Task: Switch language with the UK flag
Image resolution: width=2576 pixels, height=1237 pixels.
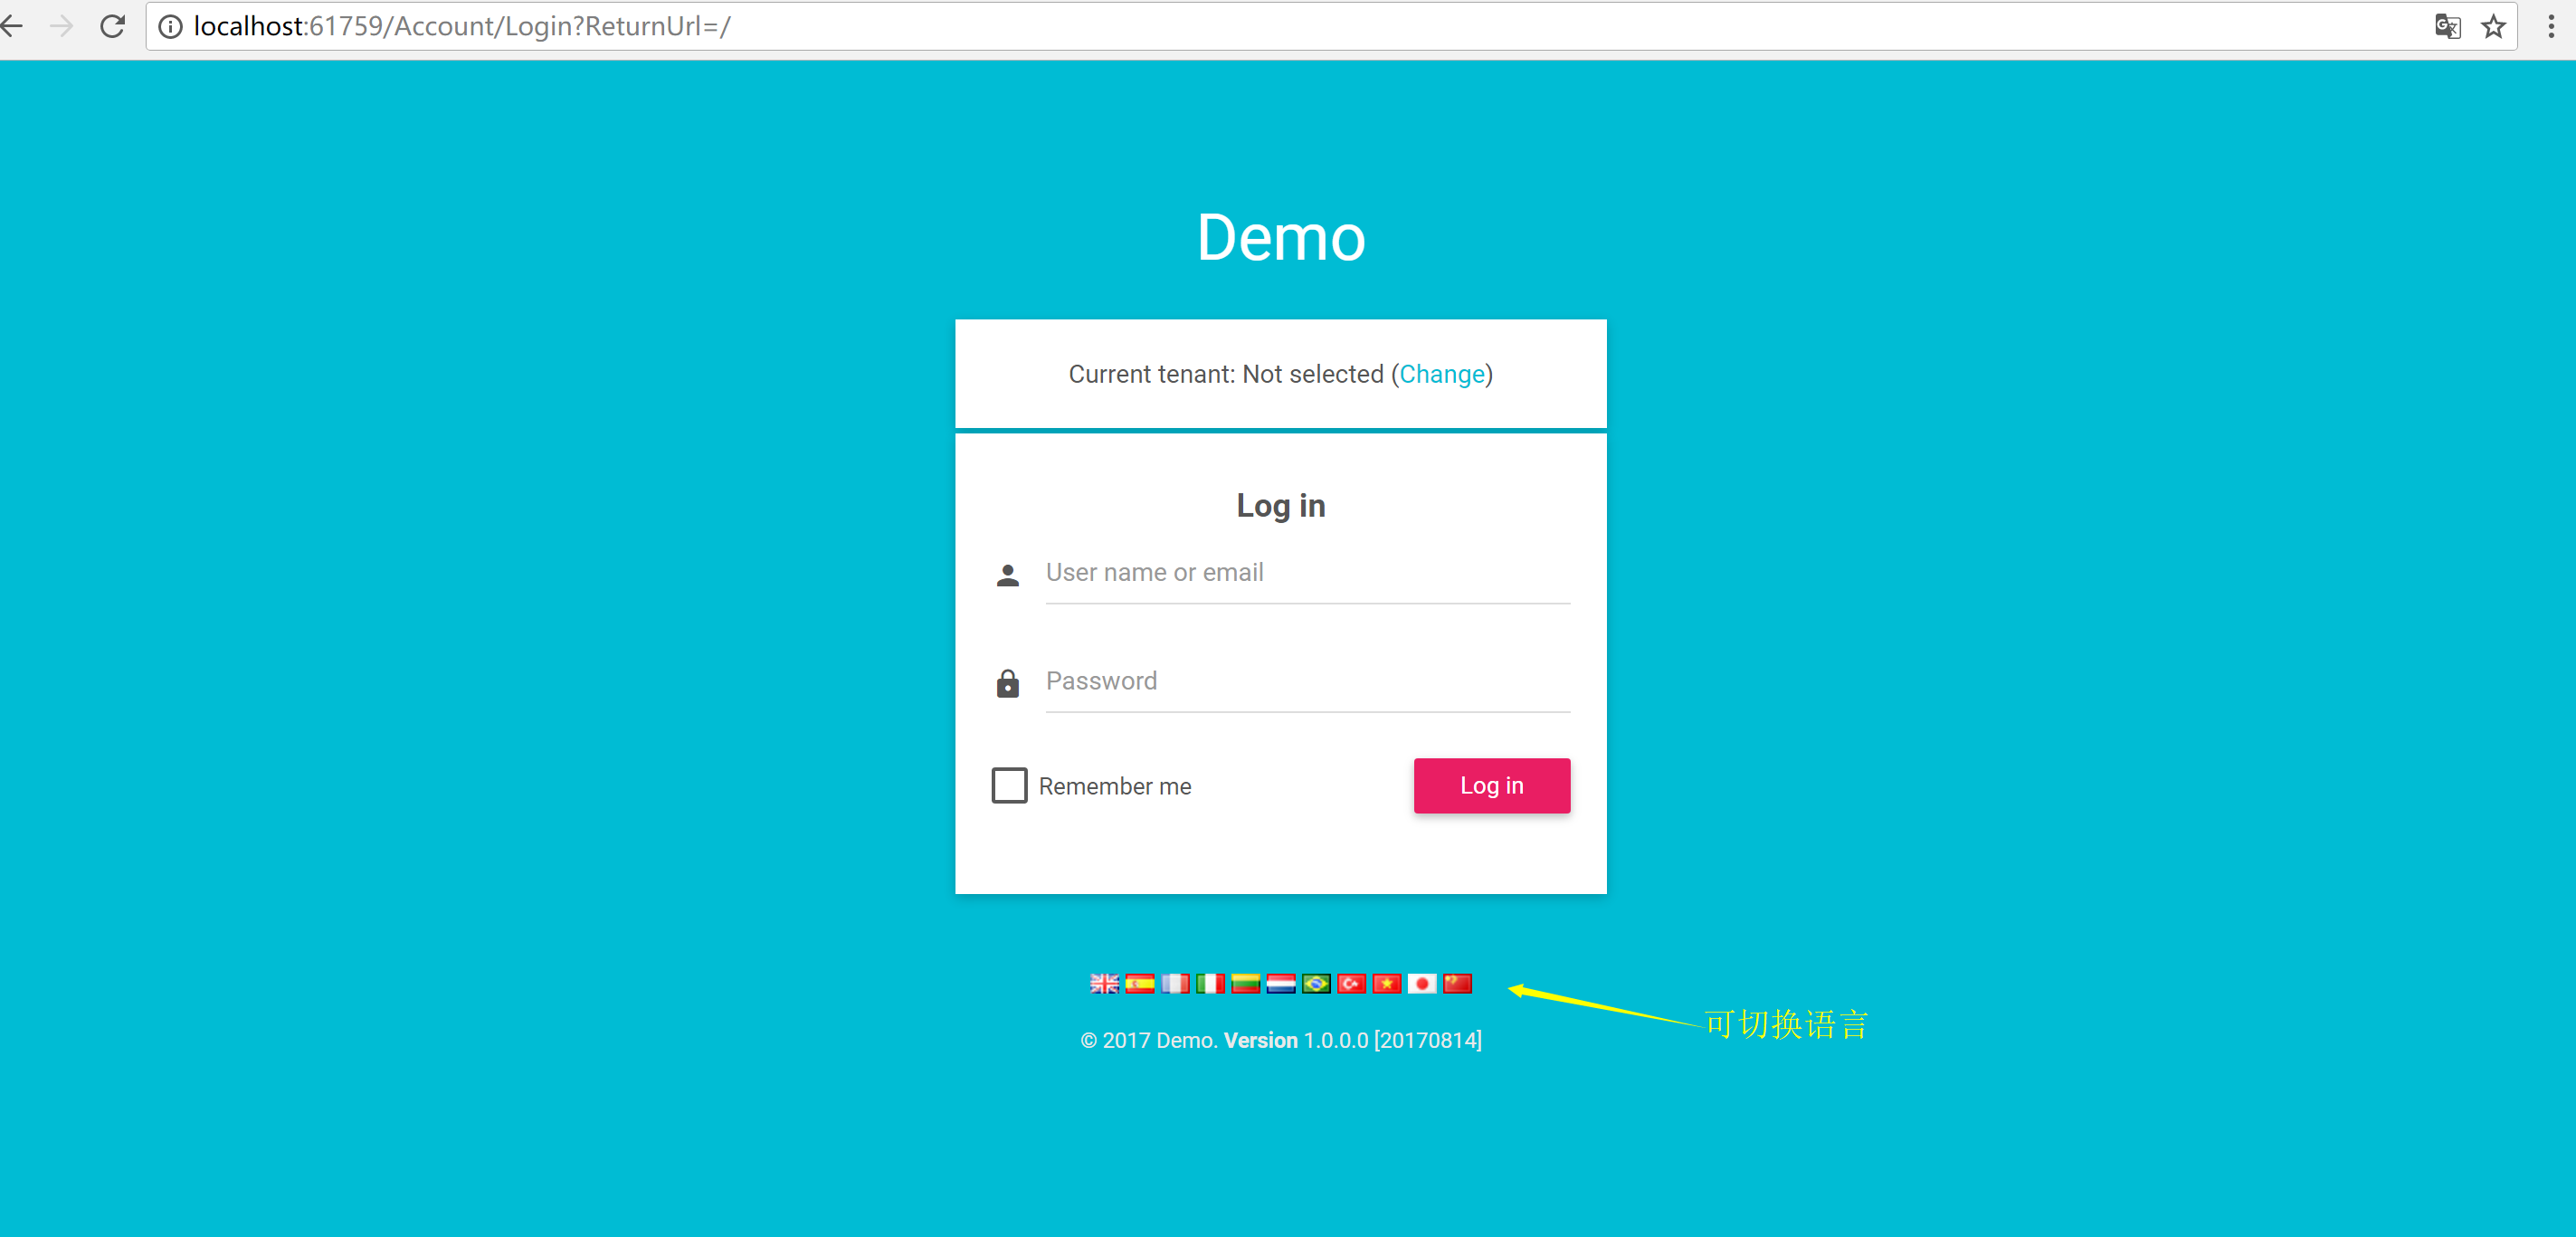Action: [x=1104, y=983]
